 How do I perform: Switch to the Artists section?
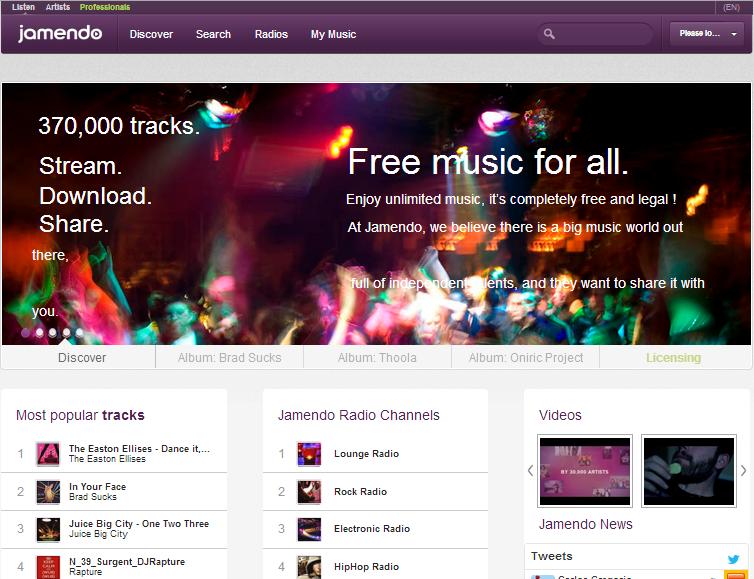coord(58,7)
